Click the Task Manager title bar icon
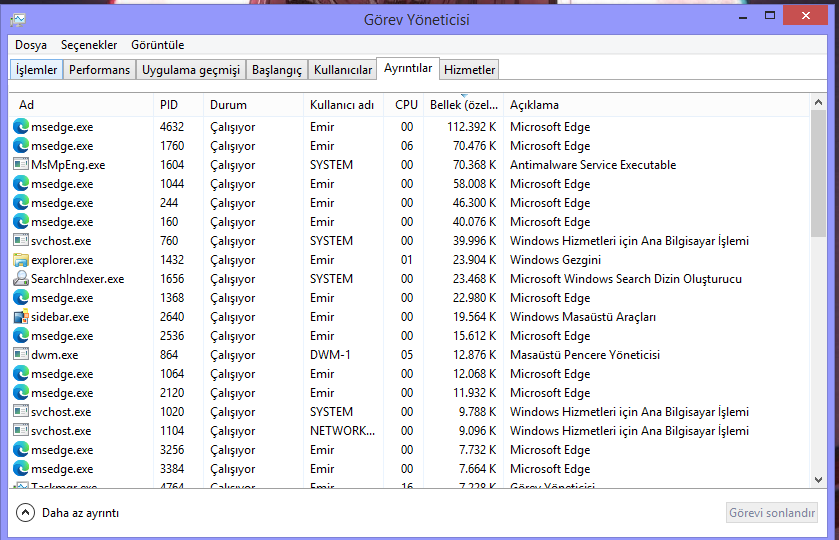The width and height of the screenshot is (839, 540). click(18, 20)
